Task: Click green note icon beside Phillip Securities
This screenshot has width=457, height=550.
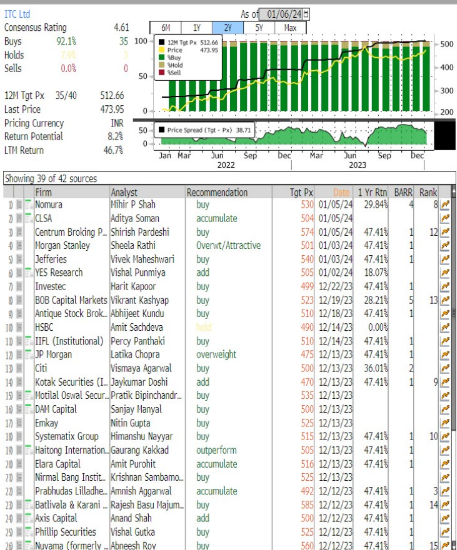Action: click(28, 532)
